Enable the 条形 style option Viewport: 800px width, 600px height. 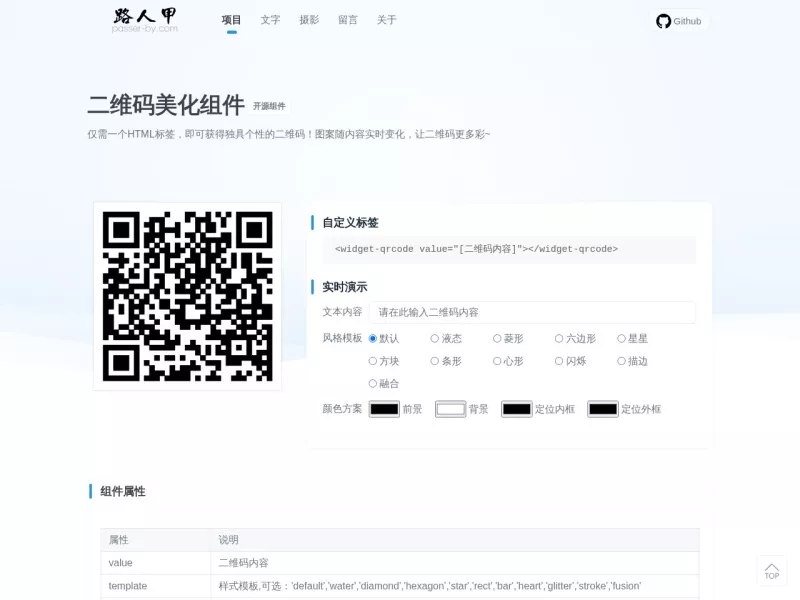435,361
